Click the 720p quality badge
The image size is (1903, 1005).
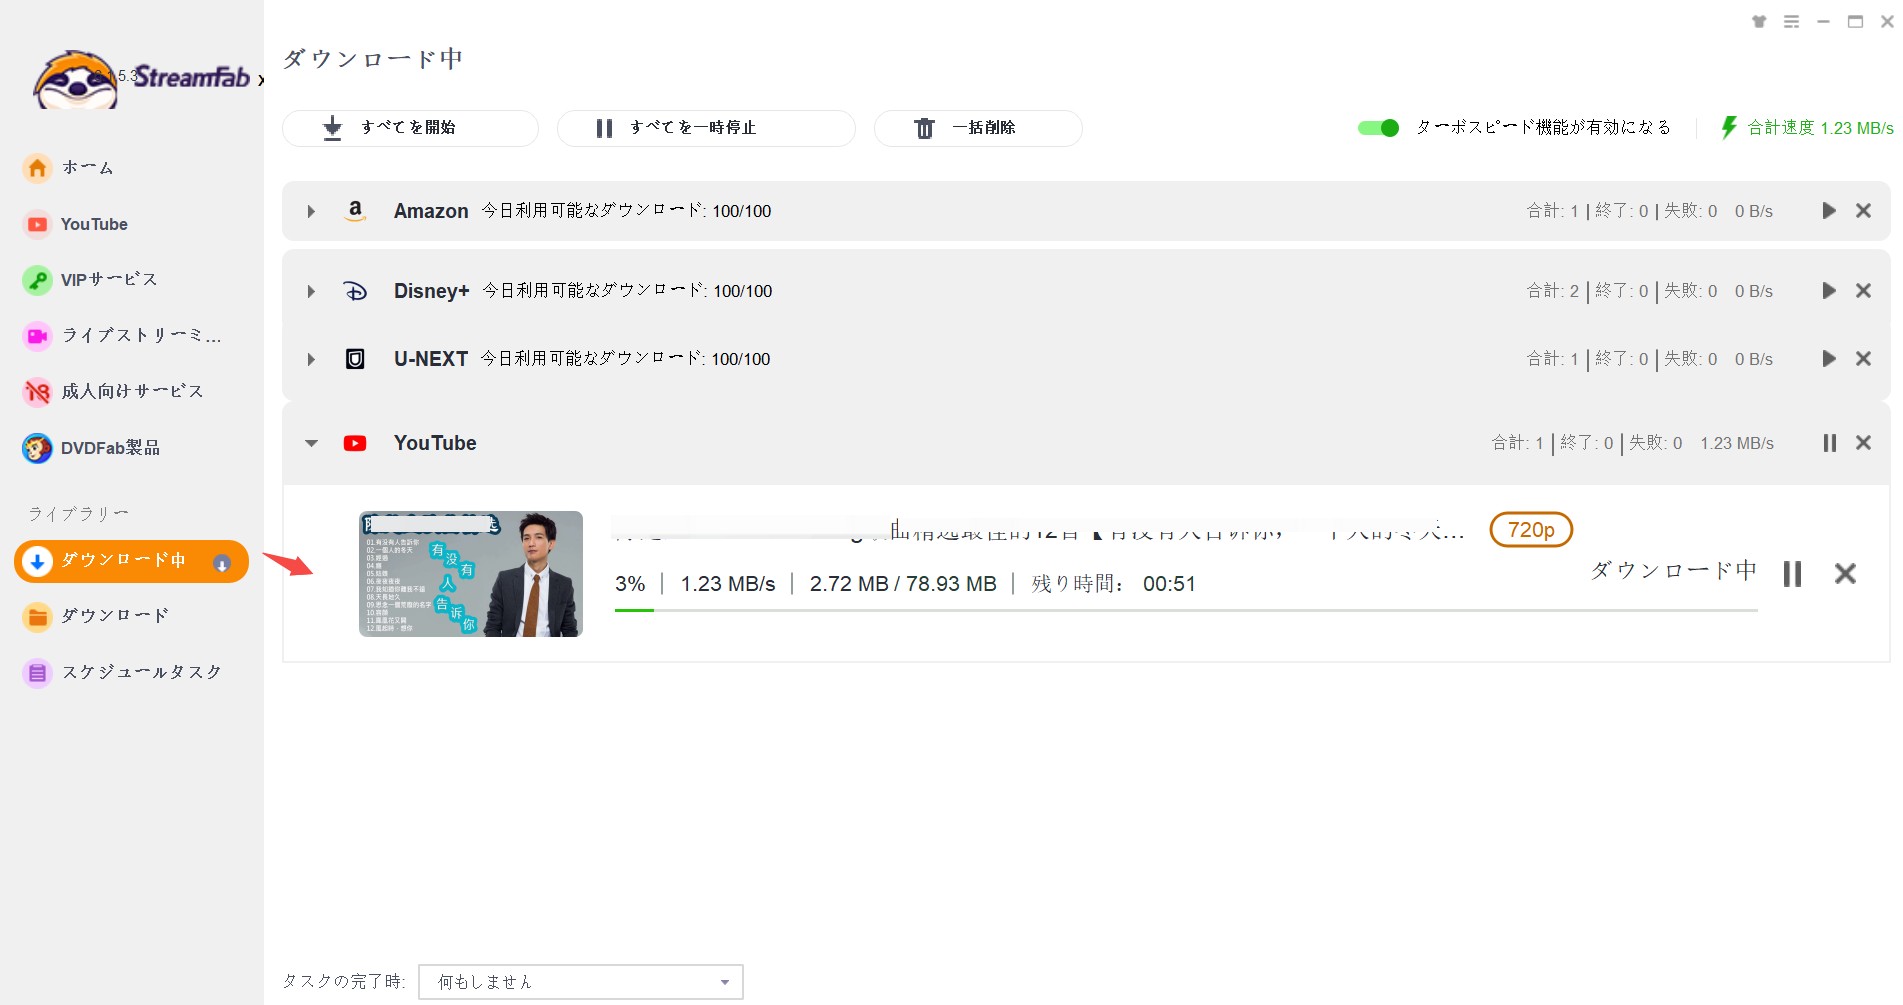pyautogui.click(x=1531, y=530)
